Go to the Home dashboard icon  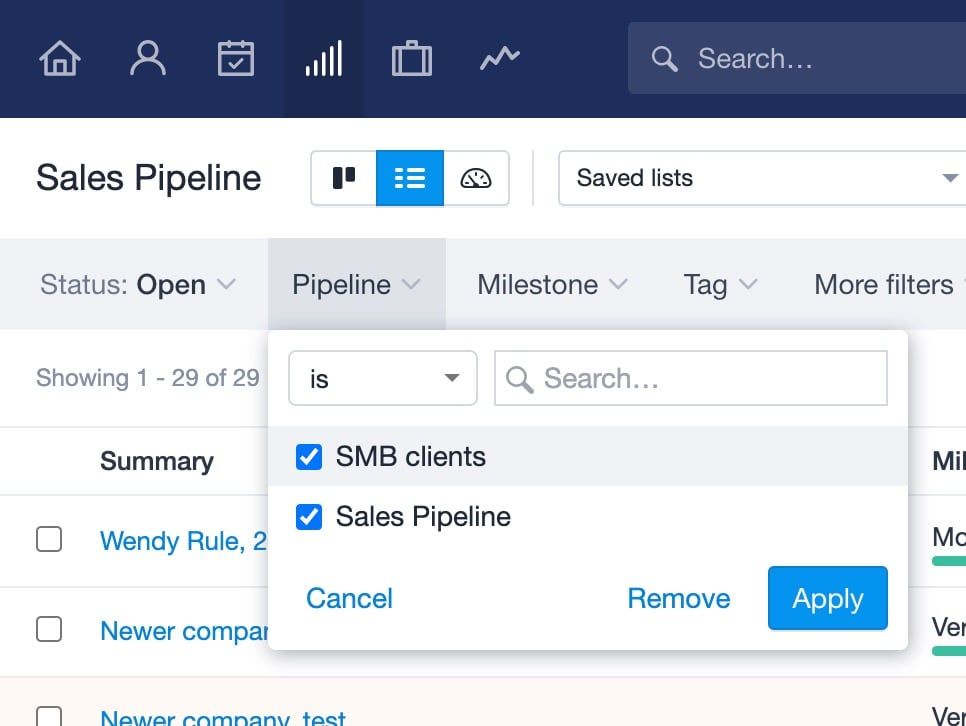click(59, 59)
